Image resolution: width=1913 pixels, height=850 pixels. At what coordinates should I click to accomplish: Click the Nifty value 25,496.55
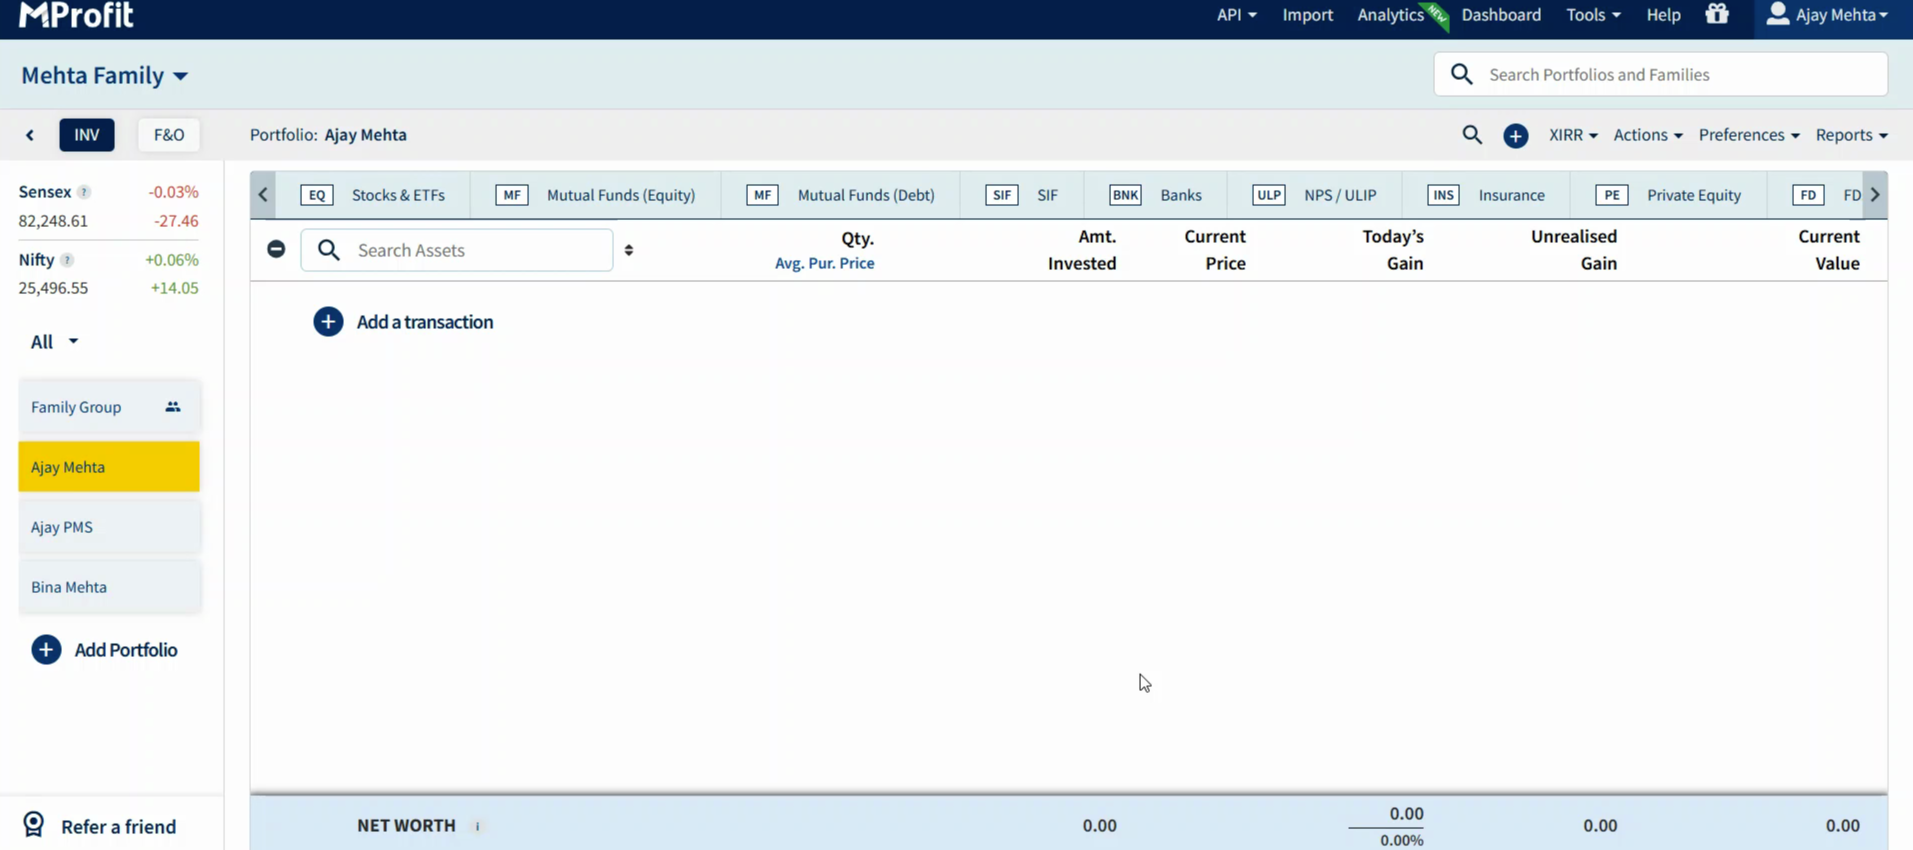click(x=53, y=288)
